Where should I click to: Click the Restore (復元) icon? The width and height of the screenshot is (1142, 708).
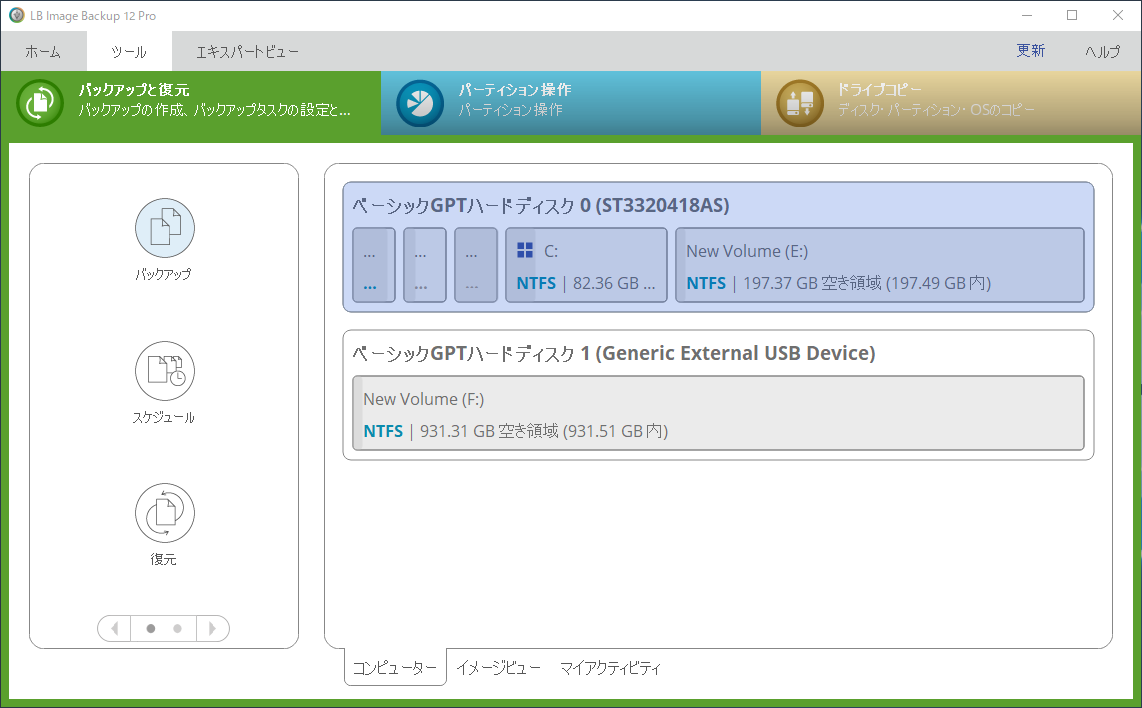[x=165, y=513]
